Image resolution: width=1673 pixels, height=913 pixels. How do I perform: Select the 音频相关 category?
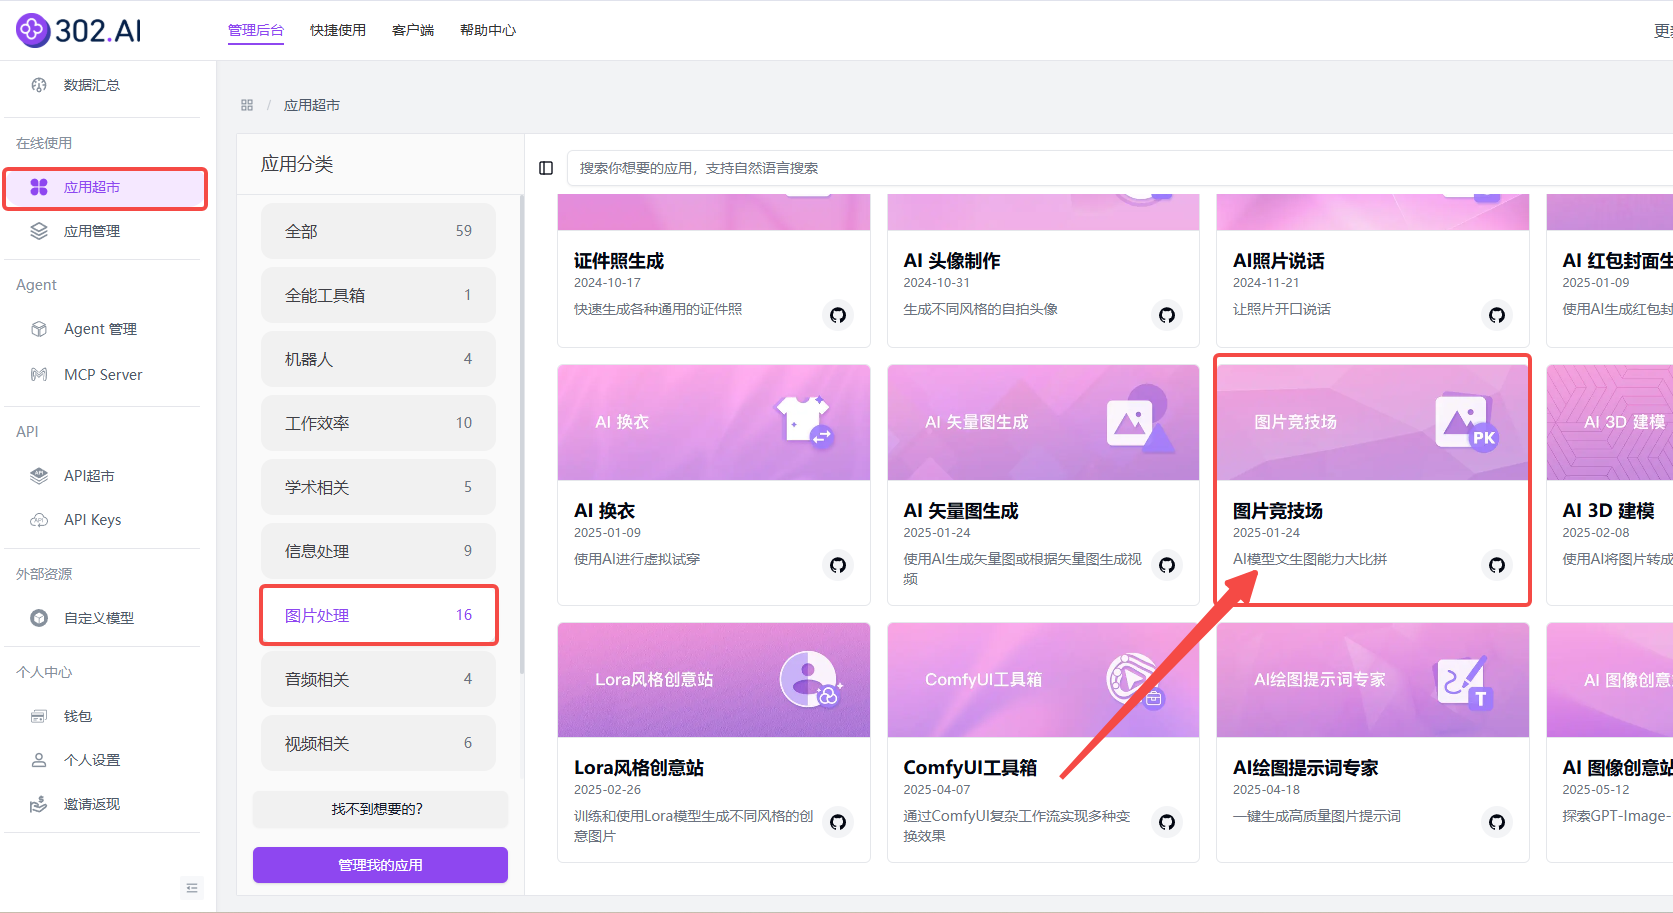click(x=378, y=679)
